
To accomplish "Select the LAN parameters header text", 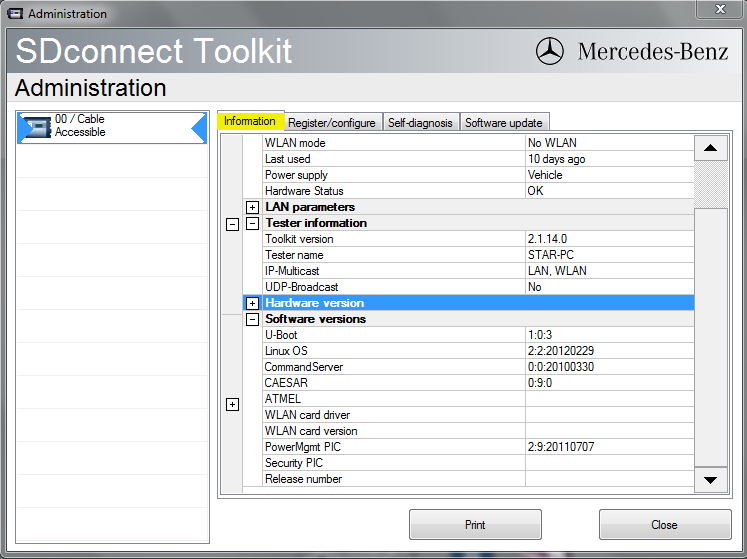I will tap(310, 207).
